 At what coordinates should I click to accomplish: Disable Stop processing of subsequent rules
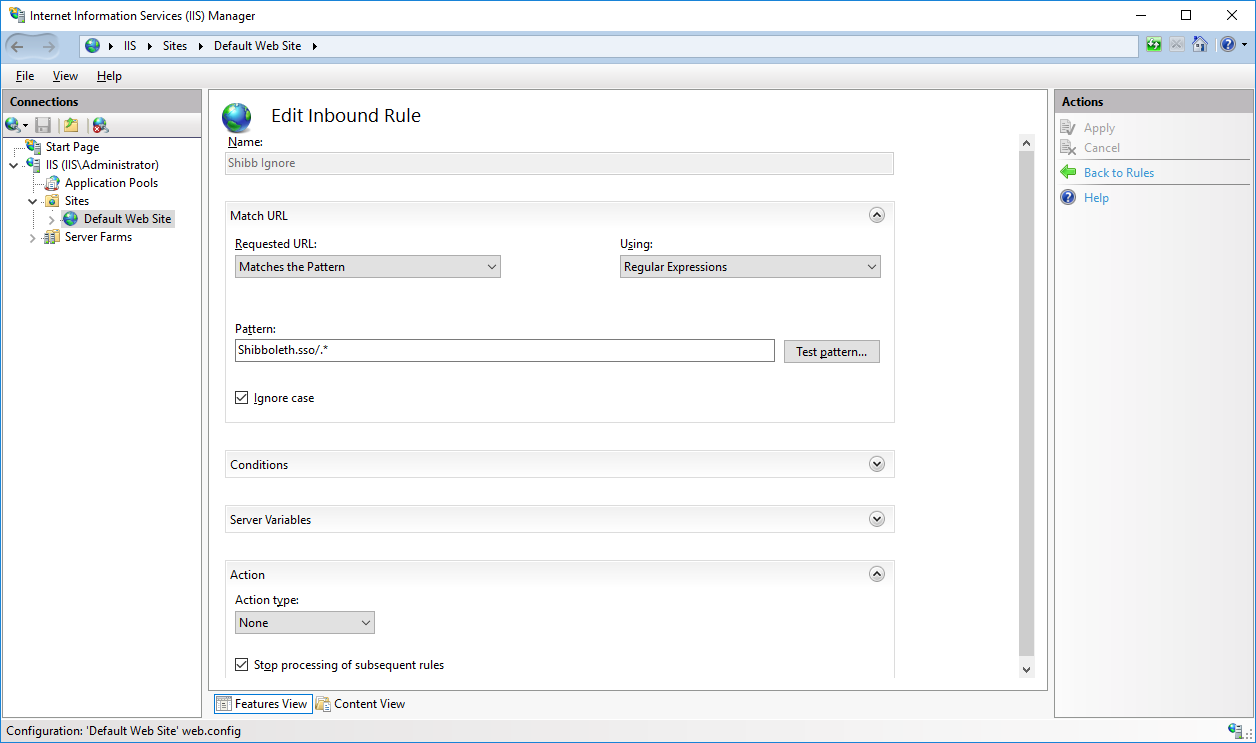click(x=241, y=664)
